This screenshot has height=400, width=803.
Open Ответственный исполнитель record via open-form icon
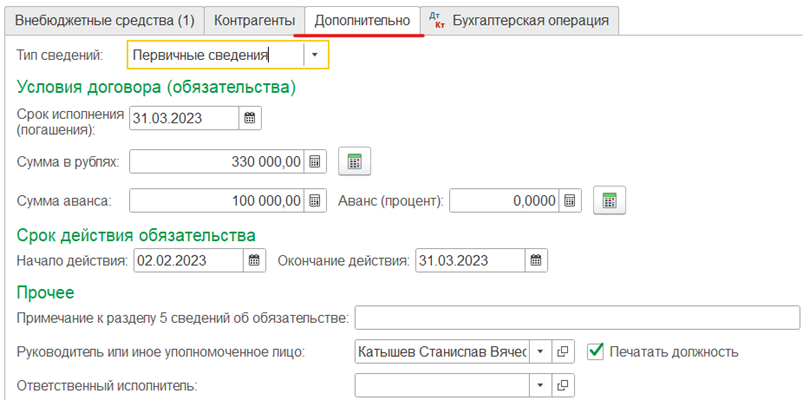[563, 385]
